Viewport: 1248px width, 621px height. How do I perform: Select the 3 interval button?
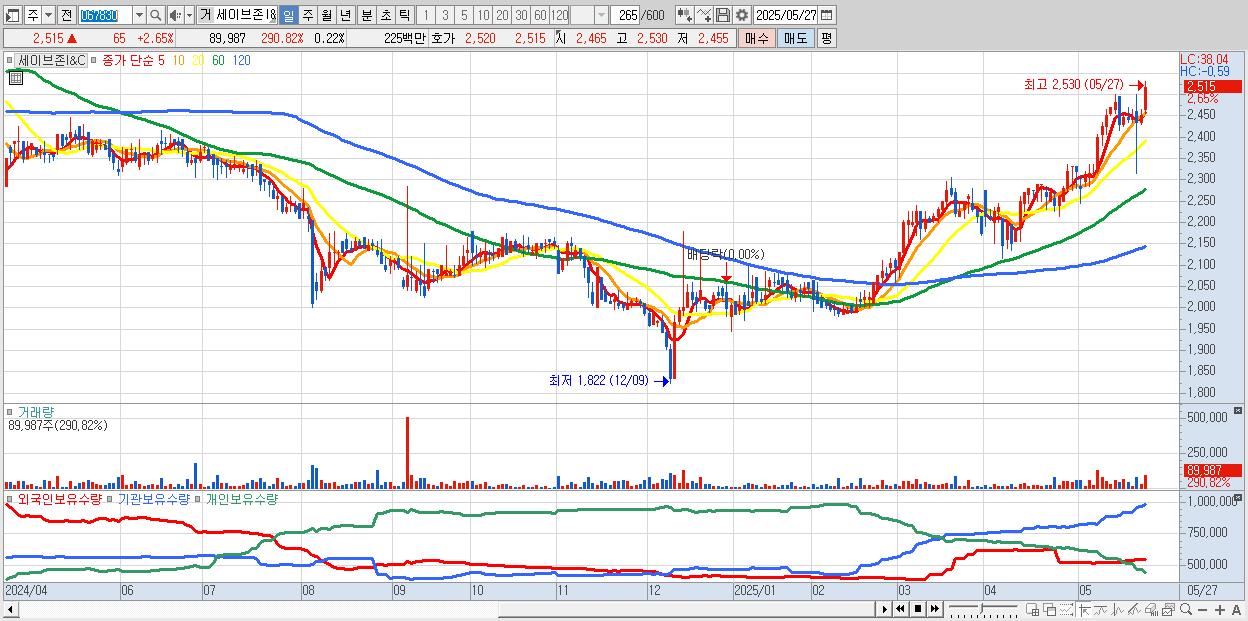click(x=445, y=15)
